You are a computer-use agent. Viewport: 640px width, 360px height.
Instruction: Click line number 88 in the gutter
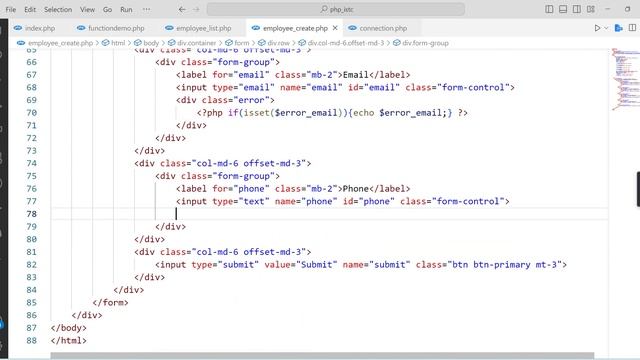31,340
